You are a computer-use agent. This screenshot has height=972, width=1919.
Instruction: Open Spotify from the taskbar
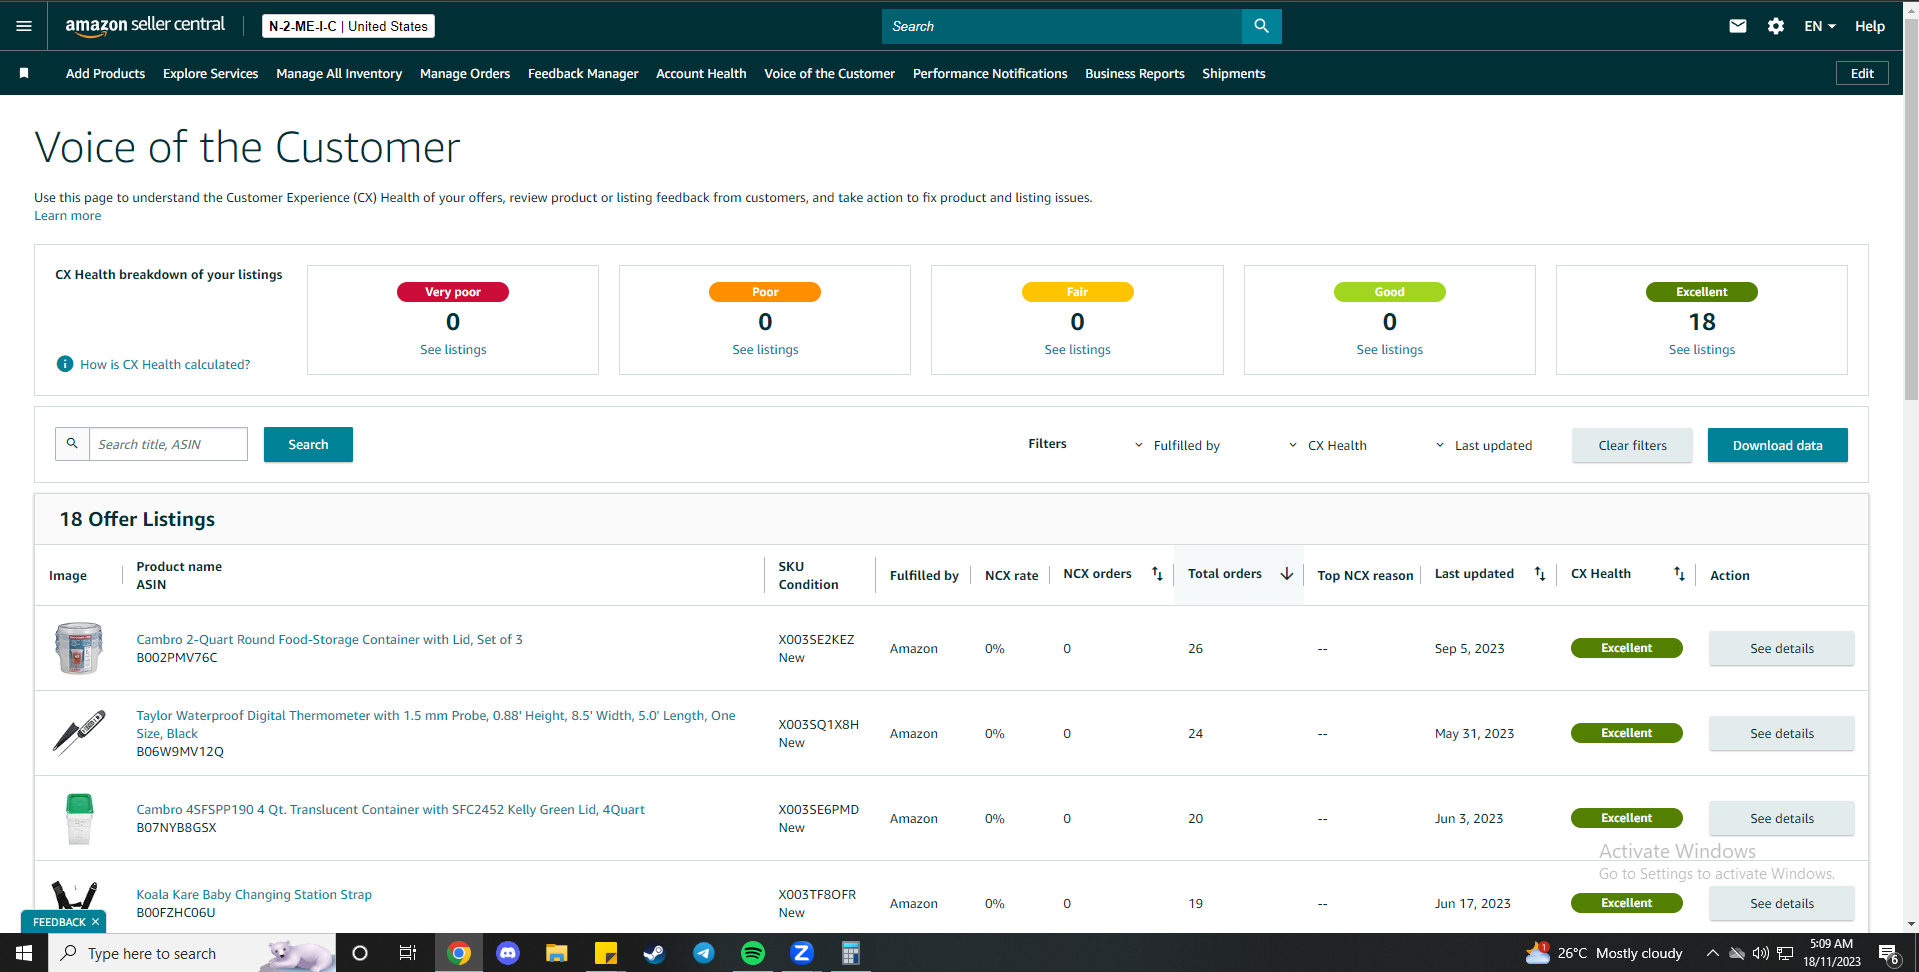click(x=753, y=953)
